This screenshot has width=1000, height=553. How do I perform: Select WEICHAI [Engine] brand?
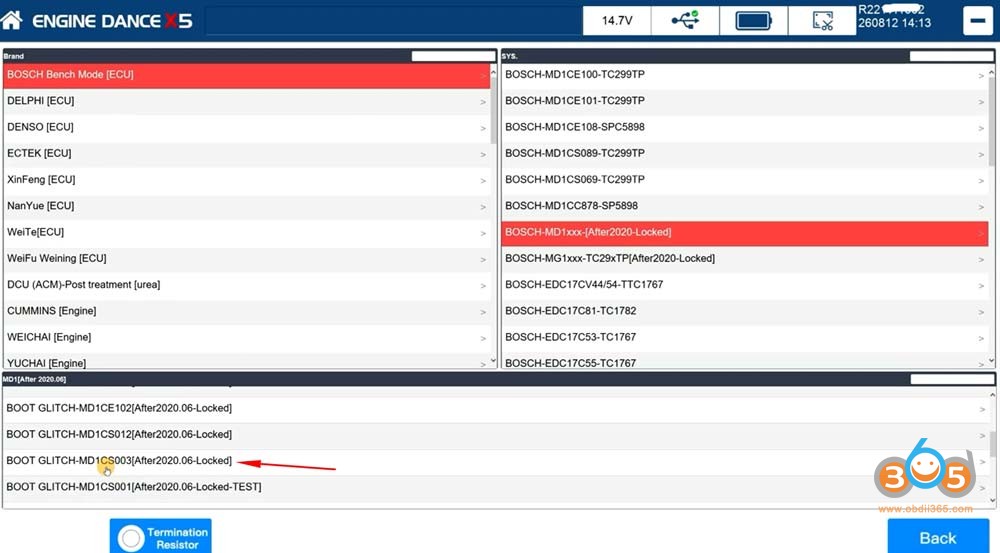coord(247,337)
